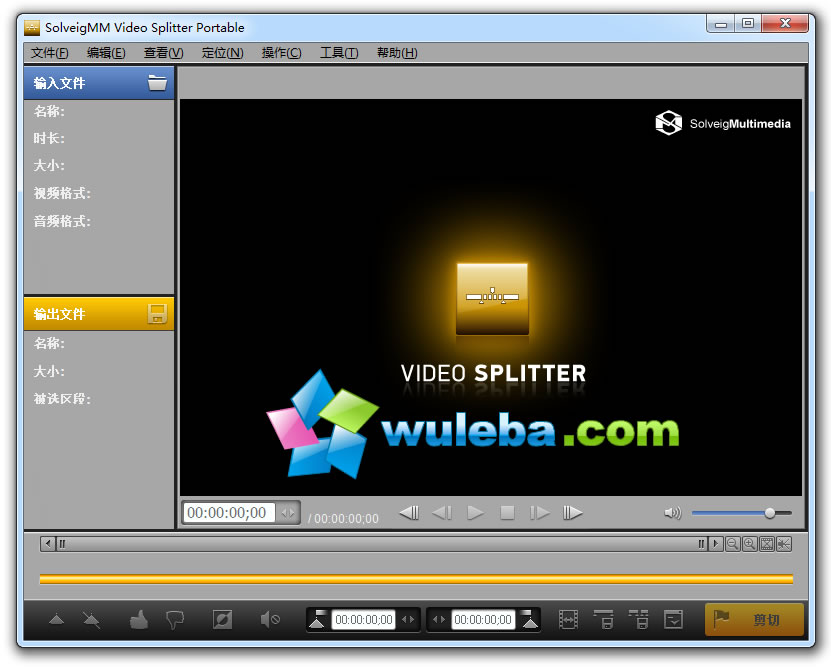The height and width of the screenshot is (667, 831).
Task: Keep selected fragment thumbs-up icon
Action: pos(139,619)
